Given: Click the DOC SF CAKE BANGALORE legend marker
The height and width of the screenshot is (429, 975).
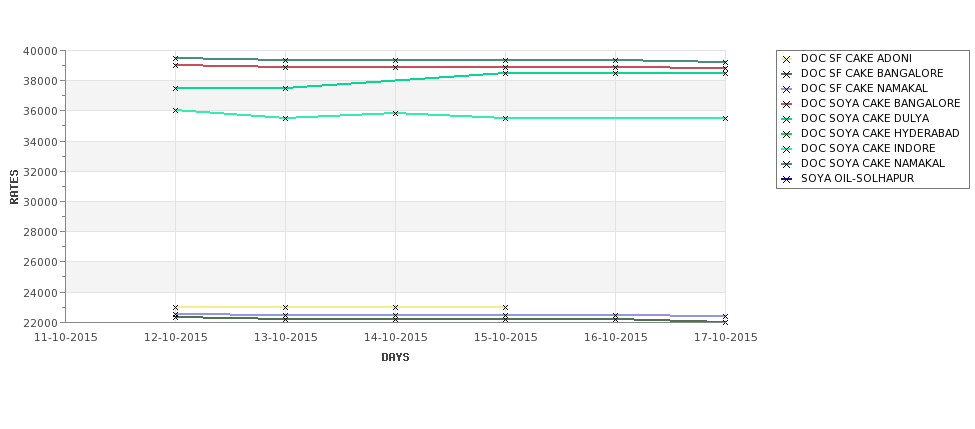Looking at the screenshot, I should 786,74.
